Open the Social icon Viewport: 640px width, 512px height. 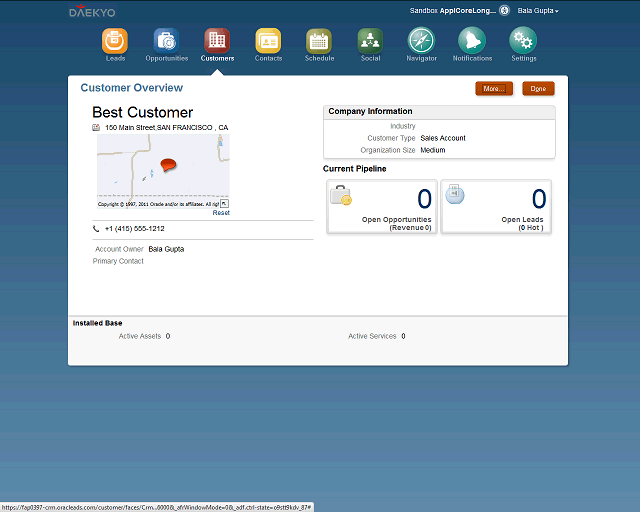(370, 40)
